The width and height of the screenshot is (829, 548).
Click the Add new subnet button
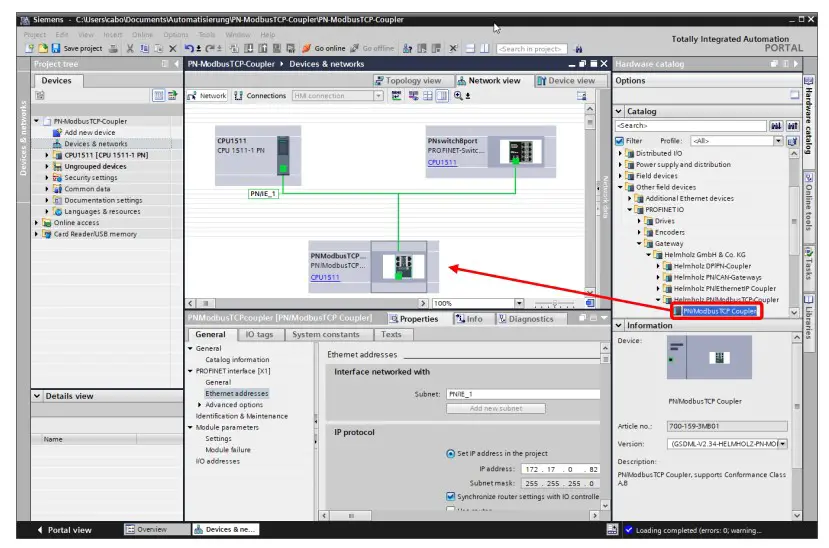click(x=496, y=408)
